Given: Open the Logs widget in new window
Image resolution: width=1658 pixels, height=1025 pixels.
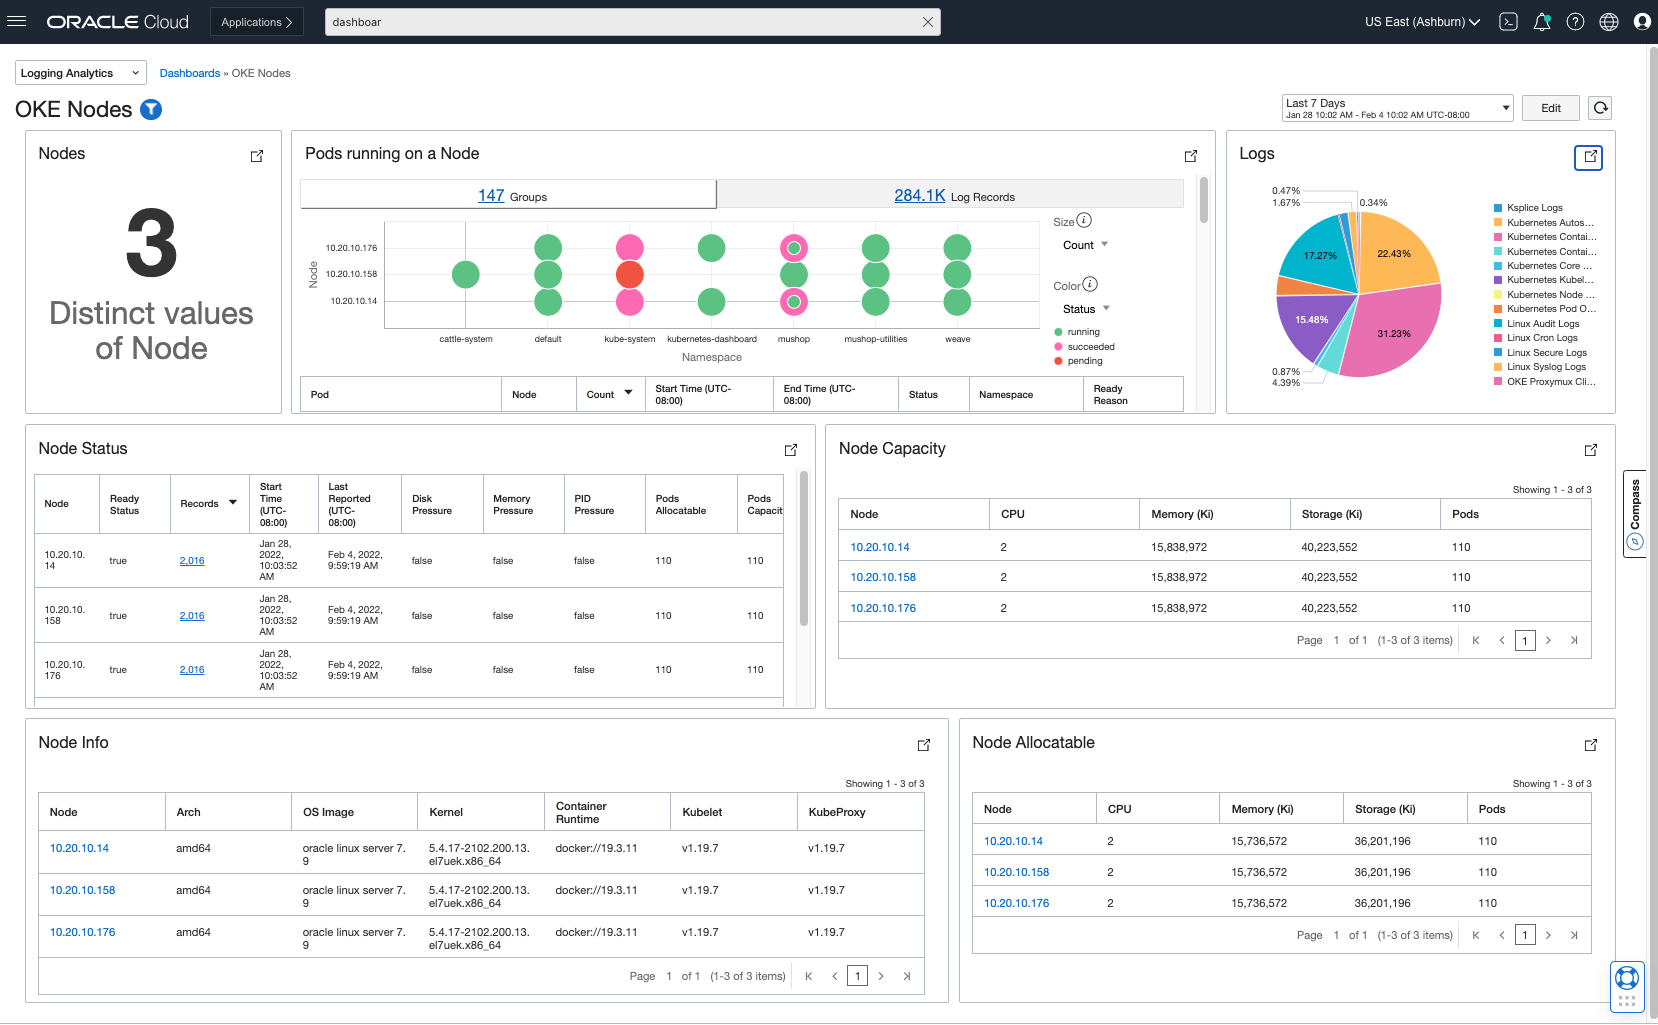Looking at the screenshot, I should pyautogui.click(x=1588, y=157).
